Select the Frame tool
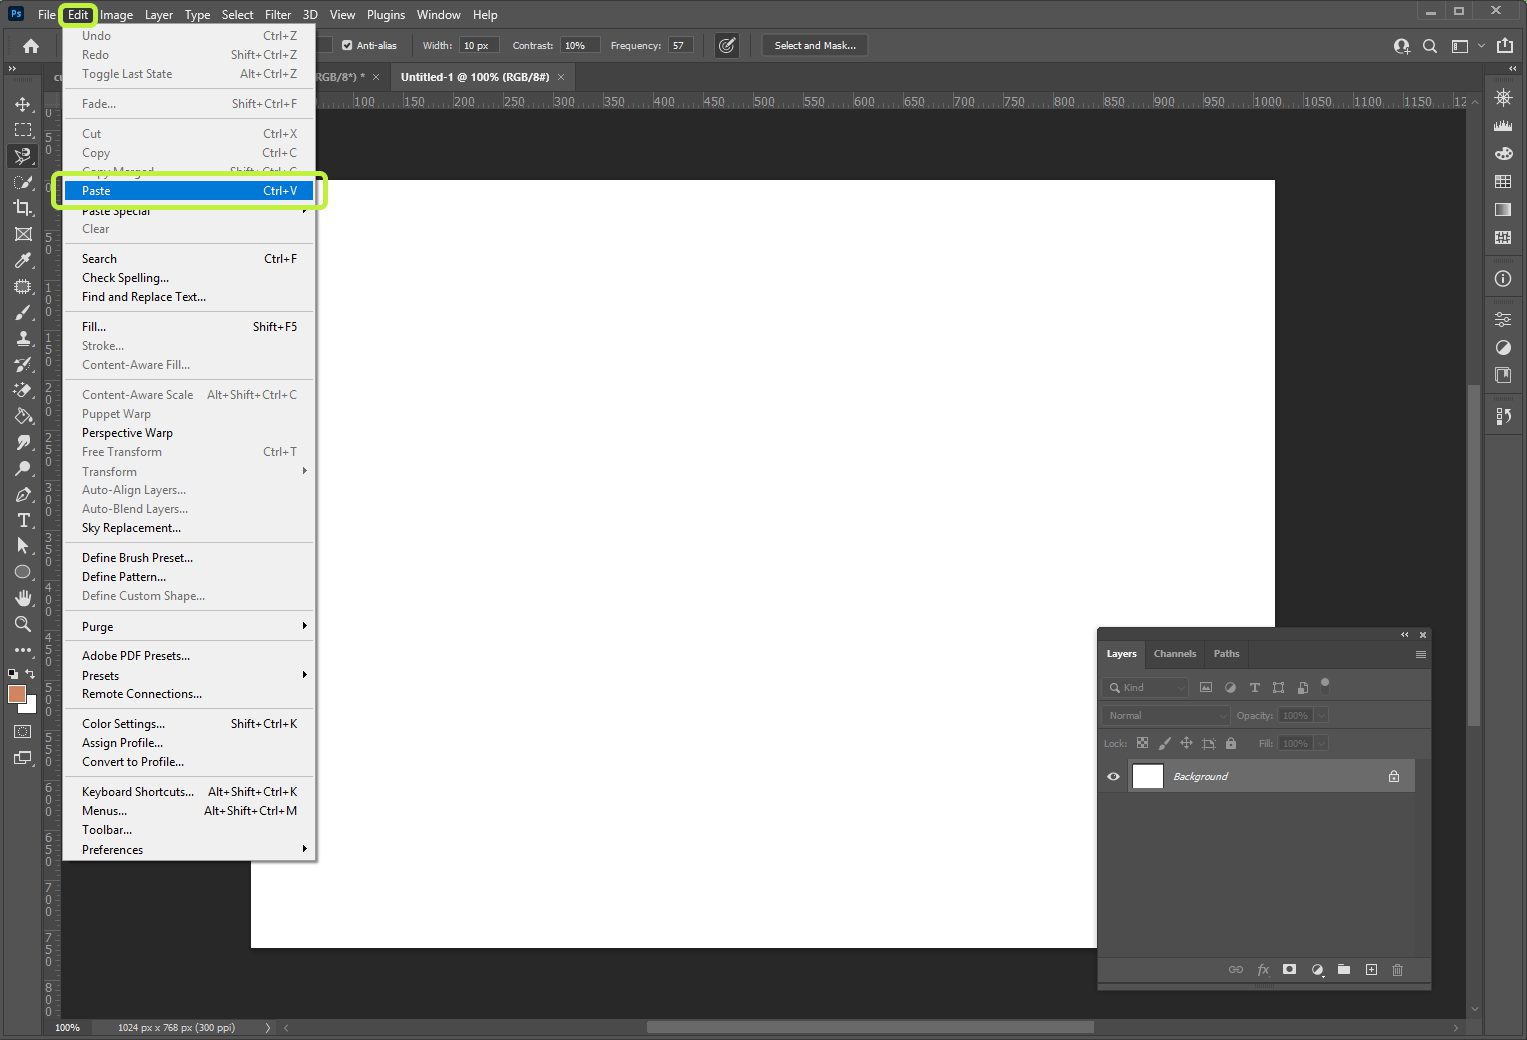The height and width of the screenshot is (1040, 1527). [23, 234]
